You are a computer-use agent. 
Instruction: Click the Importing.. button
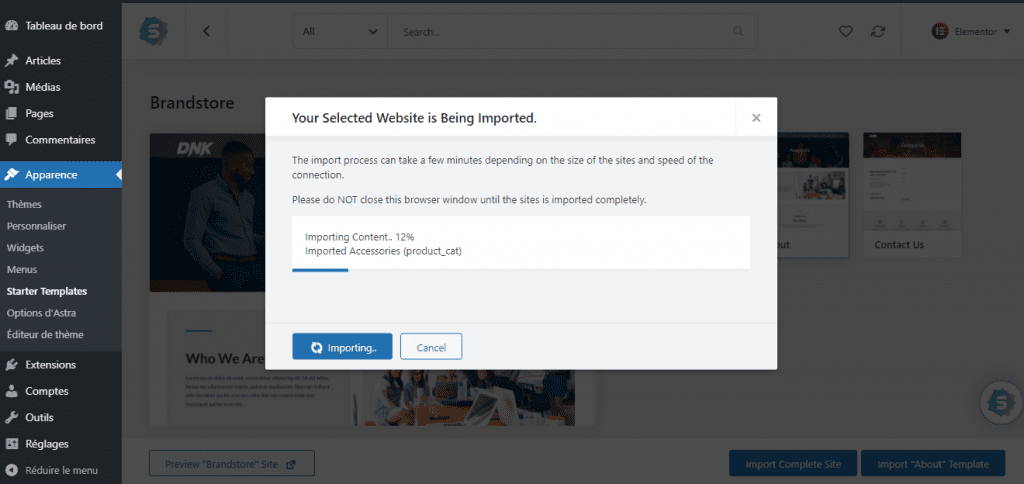click(342, 347)
